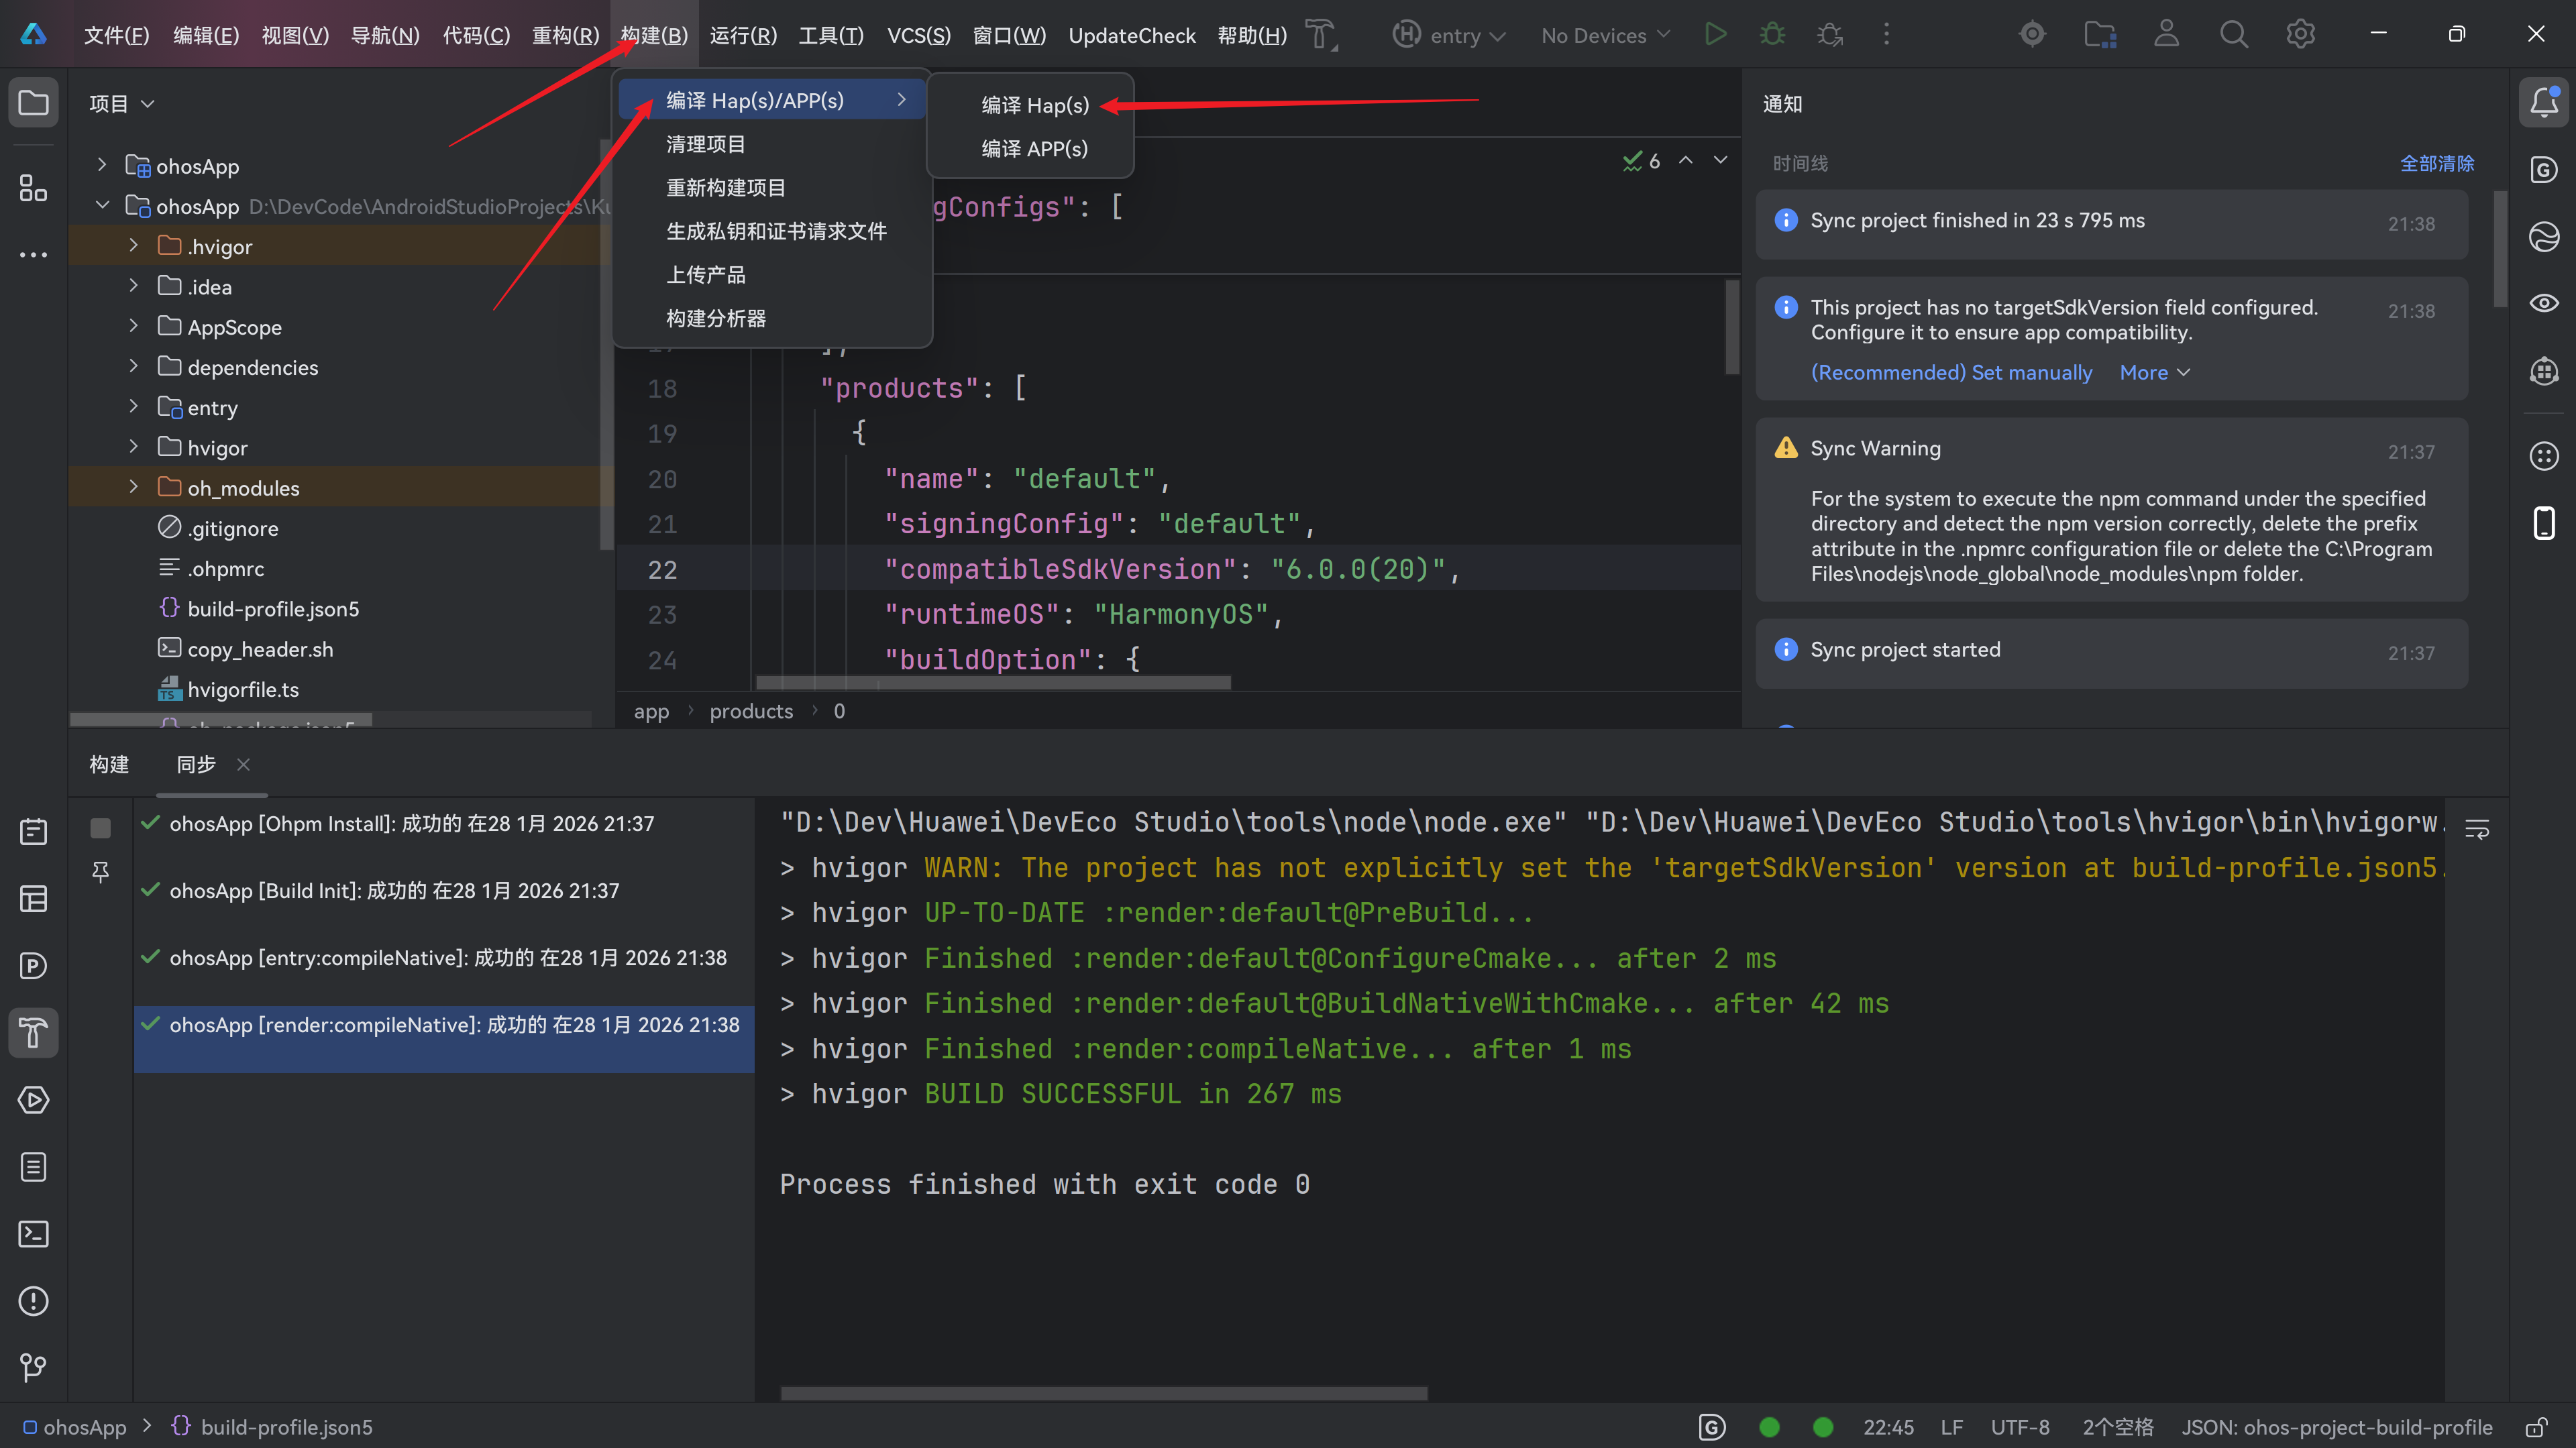Select 编译 Hap(s) submenu item
Screen dimensions: 2576x1448
pyautogui.click(x=1034, y=105)
